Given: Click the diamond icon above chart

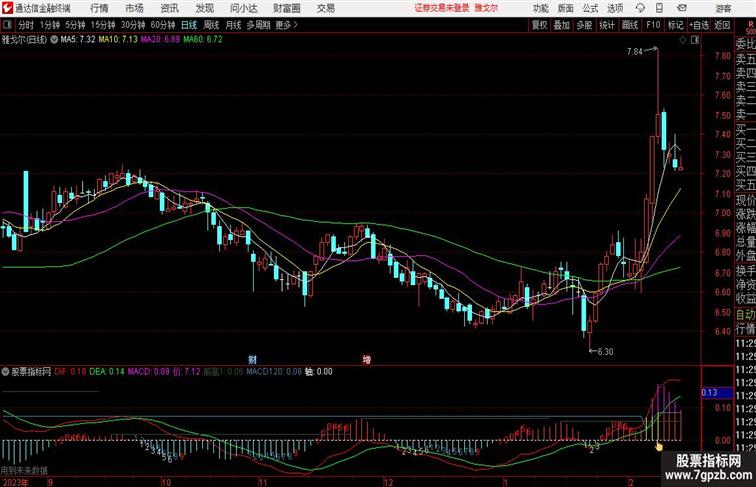Looking at the screenshot, I should [683, 40].
